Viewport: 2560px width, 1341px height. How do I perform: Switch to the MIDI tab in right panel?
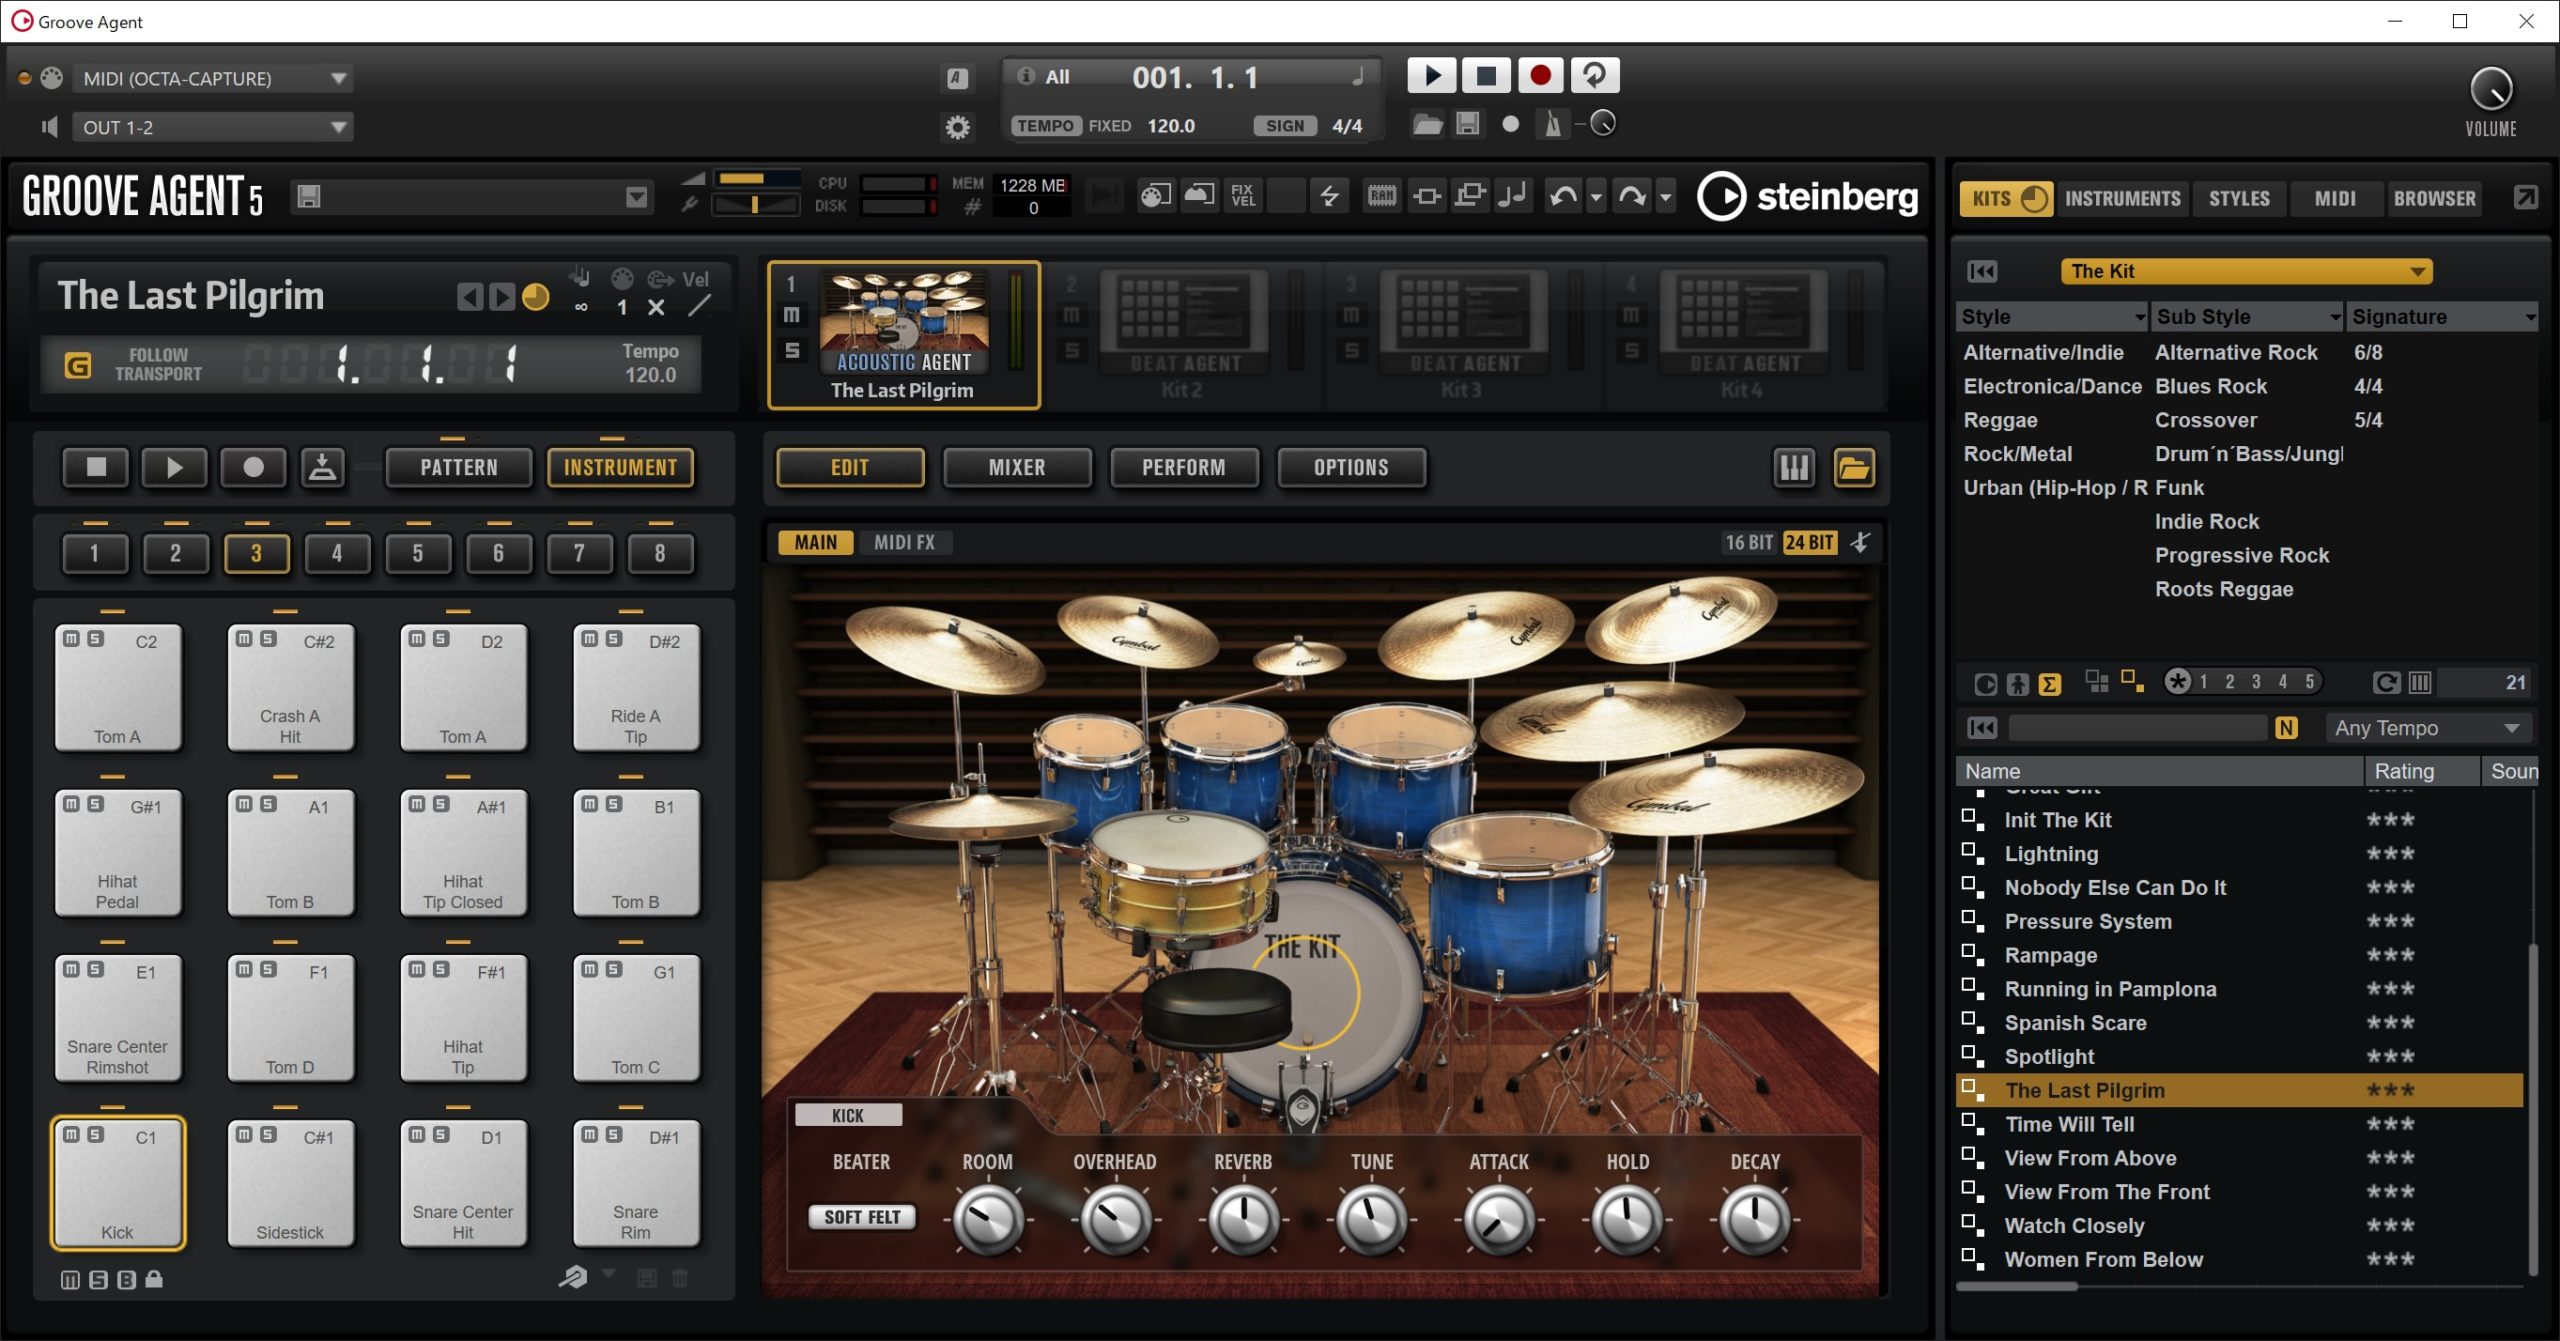(x=2334, y=198)
